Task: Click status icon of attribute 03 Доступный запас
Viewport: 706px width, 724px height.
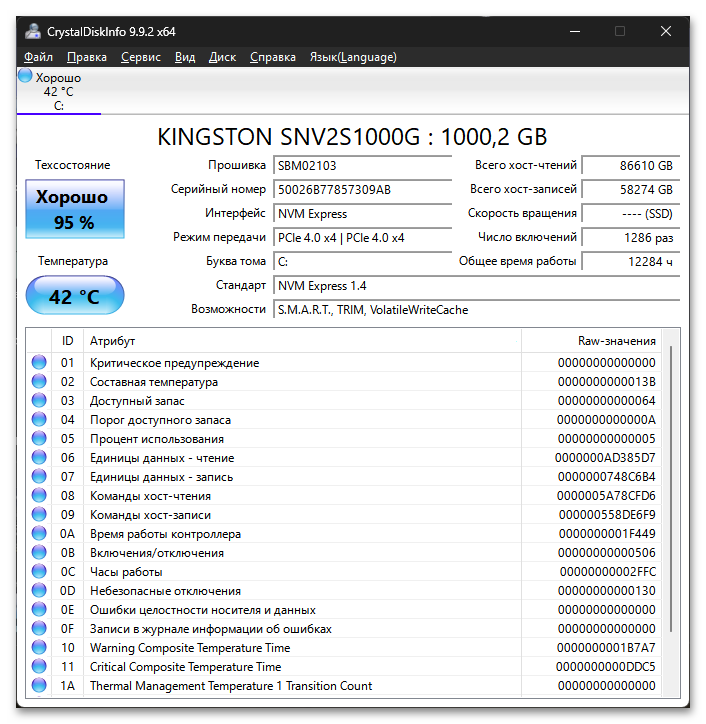Action: (x=39, y=400)
